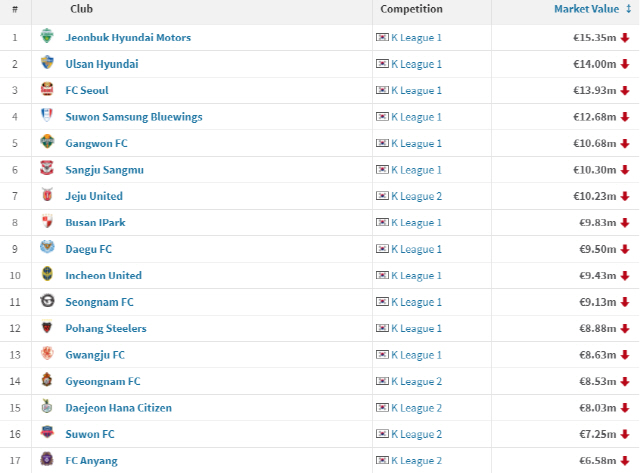Click the red down arrow beside €9.50m

[625, 249]
